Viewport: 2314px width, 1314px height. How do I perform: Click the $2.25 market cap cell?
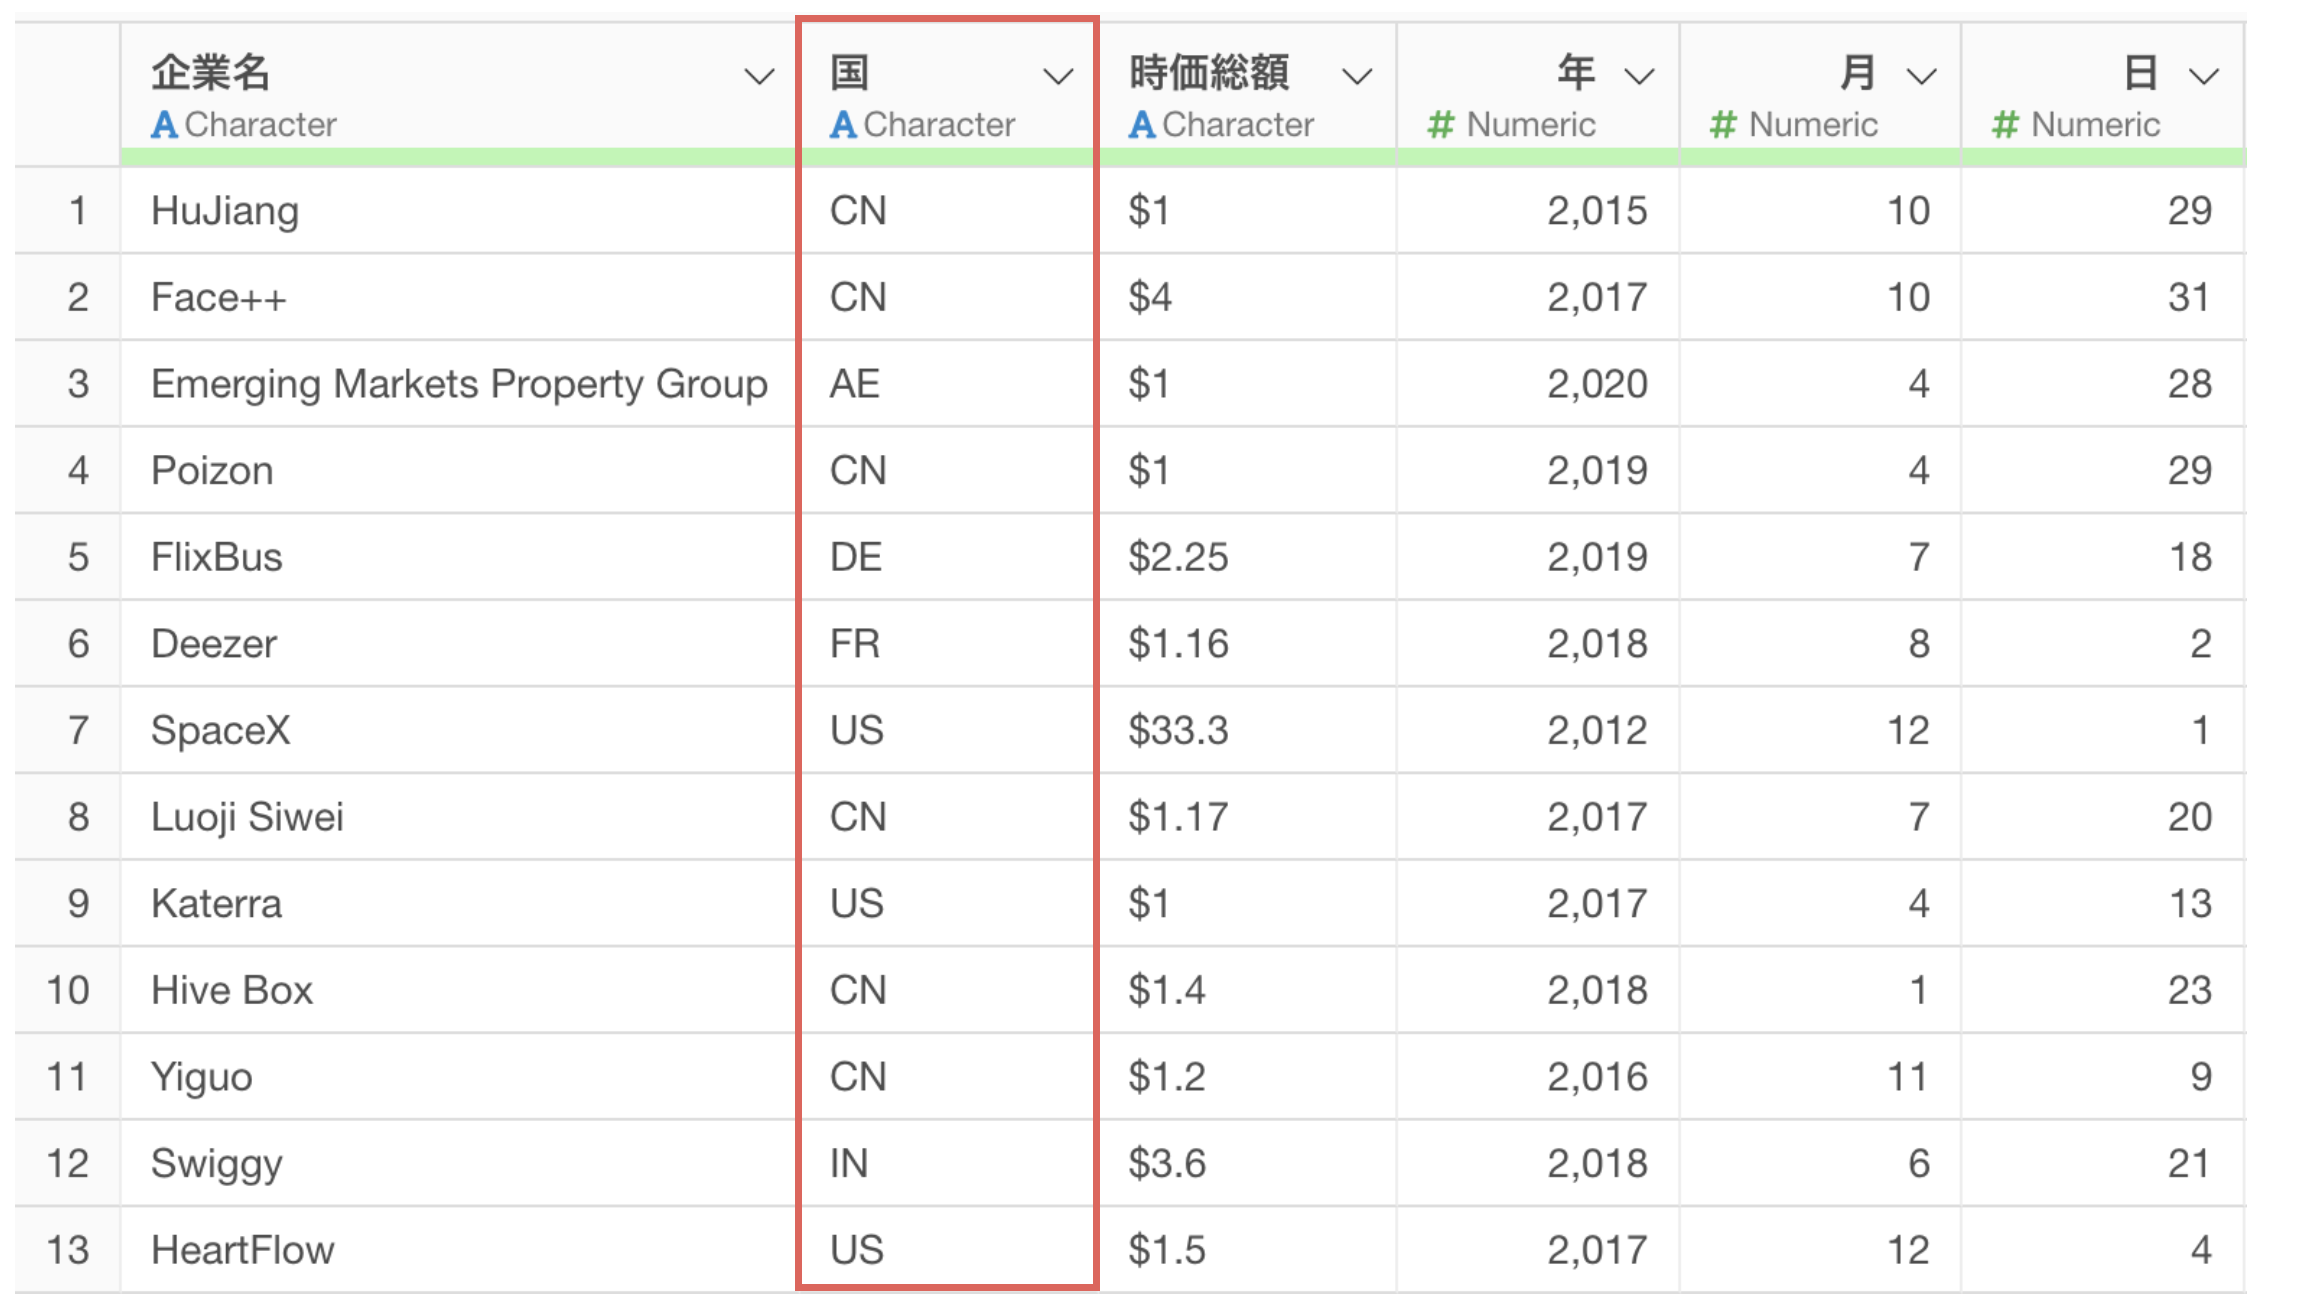1247,557
